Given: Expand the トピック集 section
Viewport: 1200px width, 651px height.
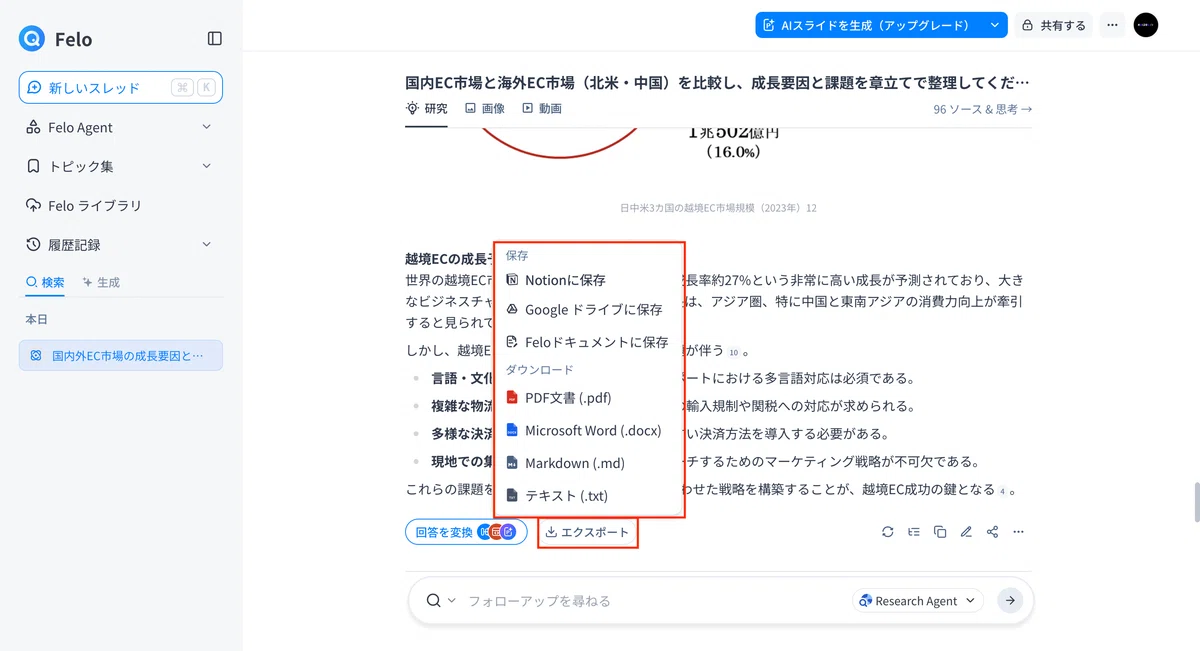Looking at the screenshot, I should click(121, 166).
